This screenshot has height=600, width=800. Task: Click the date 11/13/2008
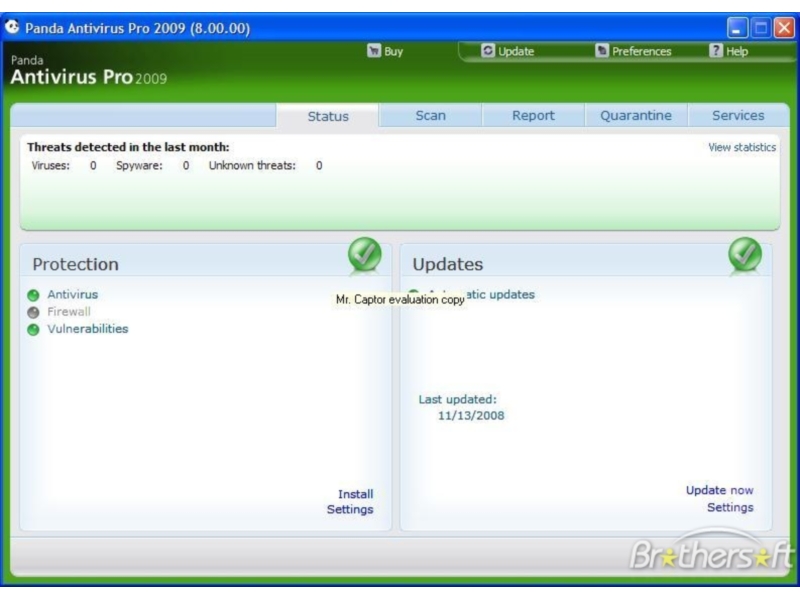pyautogui.click(x=471, y=415)
